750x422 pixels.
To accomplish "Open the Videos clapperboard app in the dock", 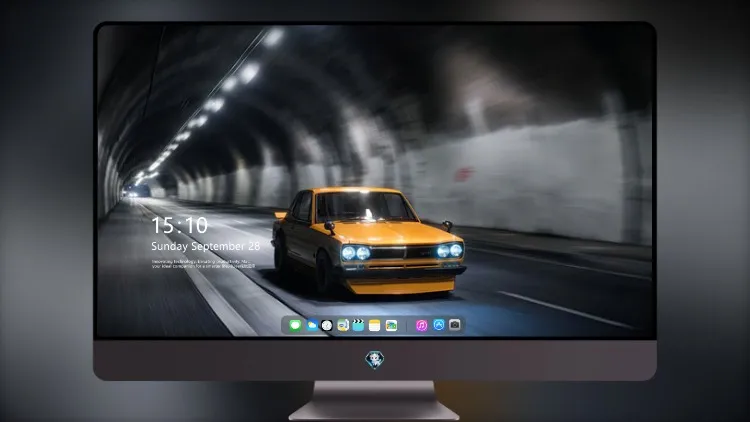I will [x=358, y=326].
